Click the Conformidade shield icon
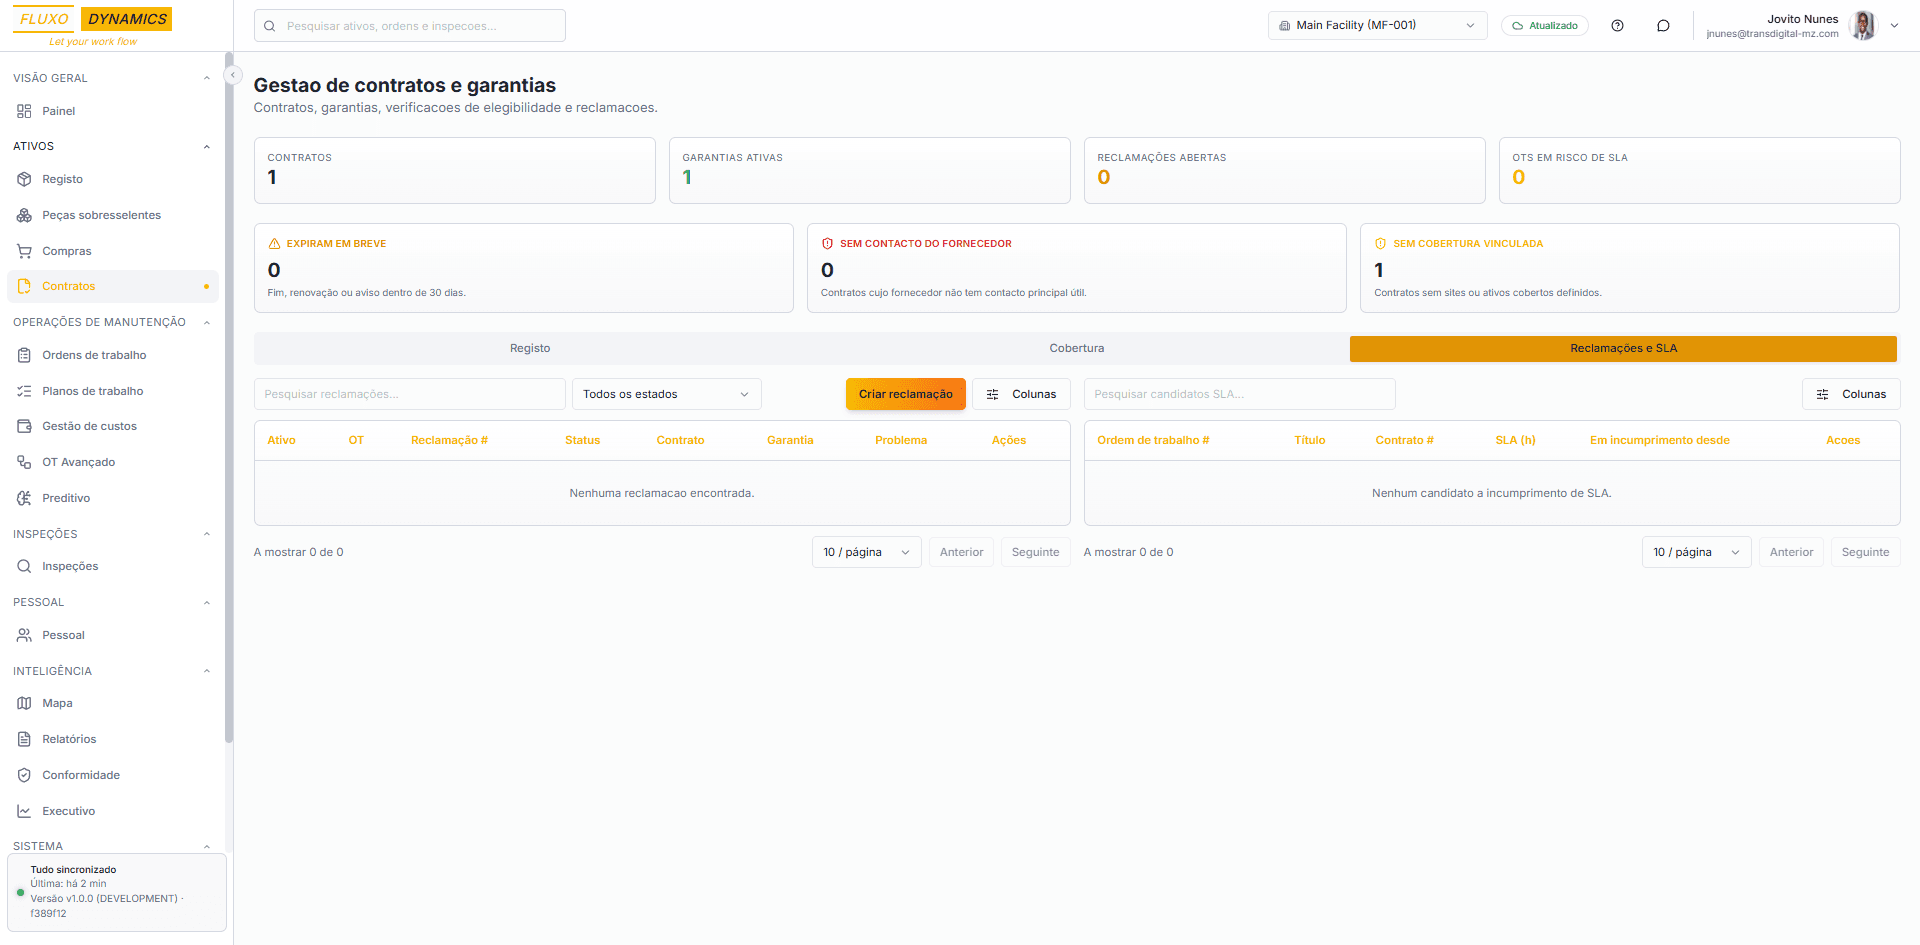 [x=24, y=775]
